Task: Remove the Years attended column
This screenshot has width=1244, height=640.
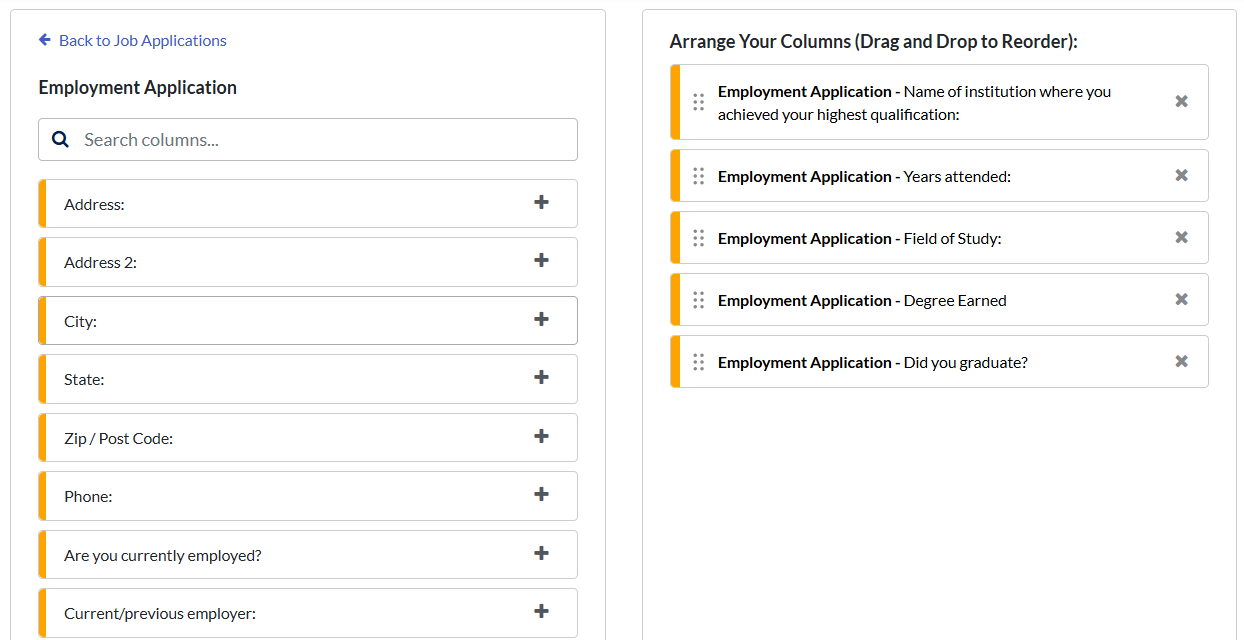Action: point(1181,175)
